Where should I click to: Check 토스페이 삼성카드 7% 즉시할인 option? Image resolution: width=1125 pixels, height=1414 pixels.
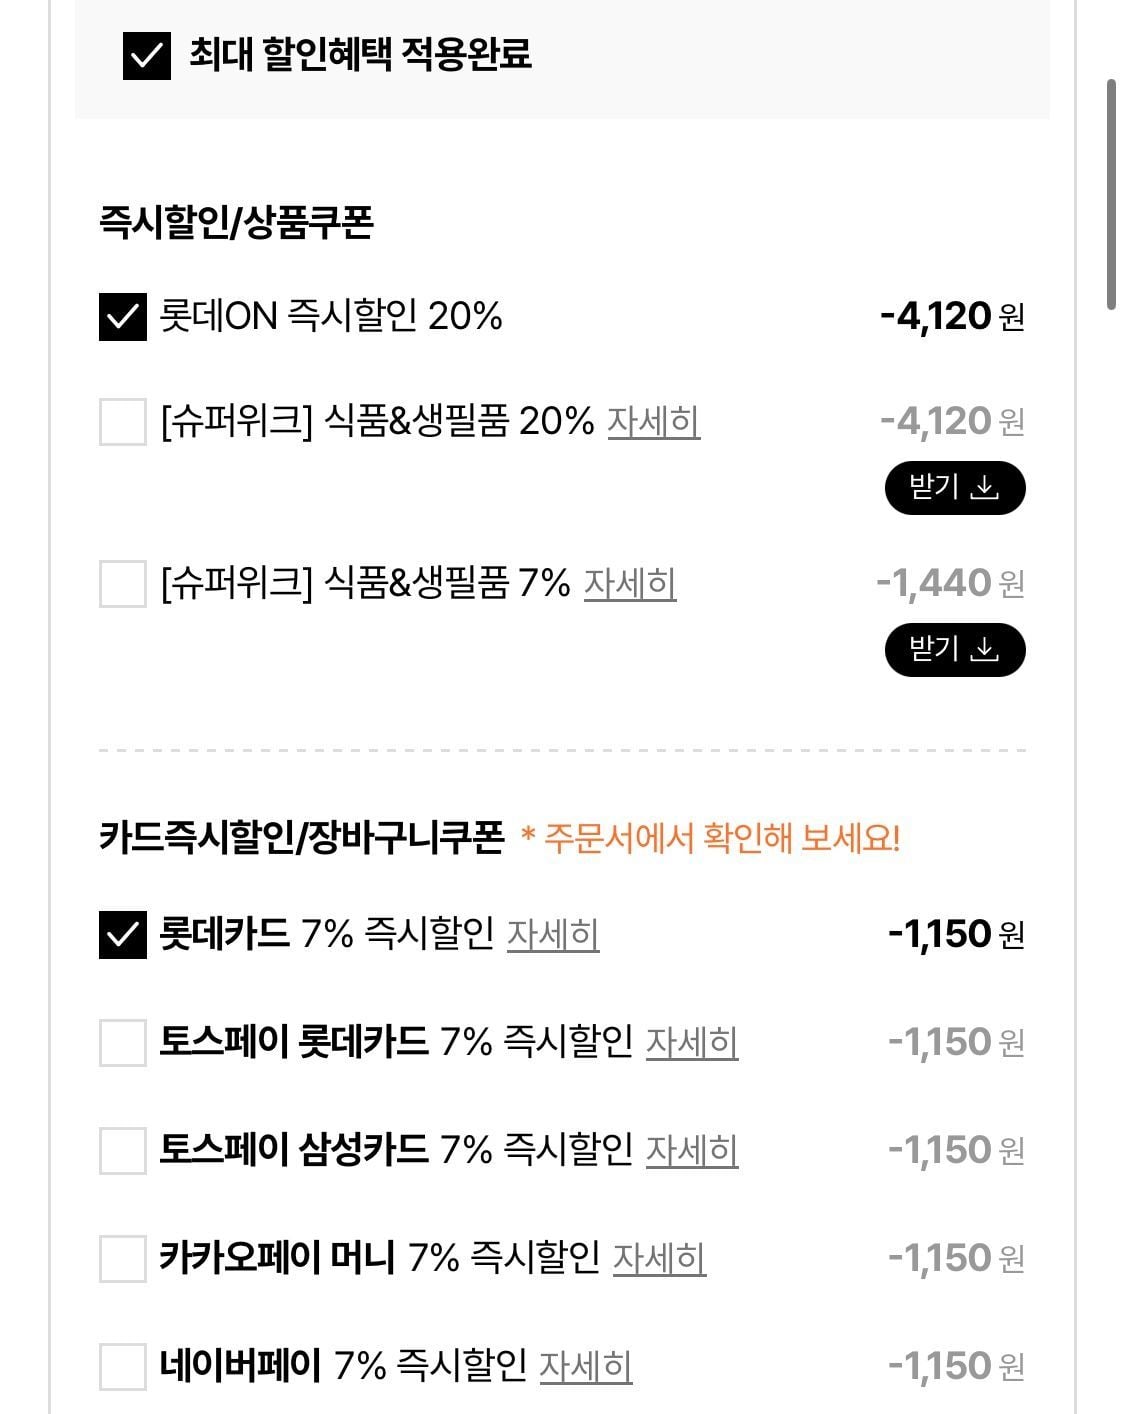click(x=123, y=1150)
